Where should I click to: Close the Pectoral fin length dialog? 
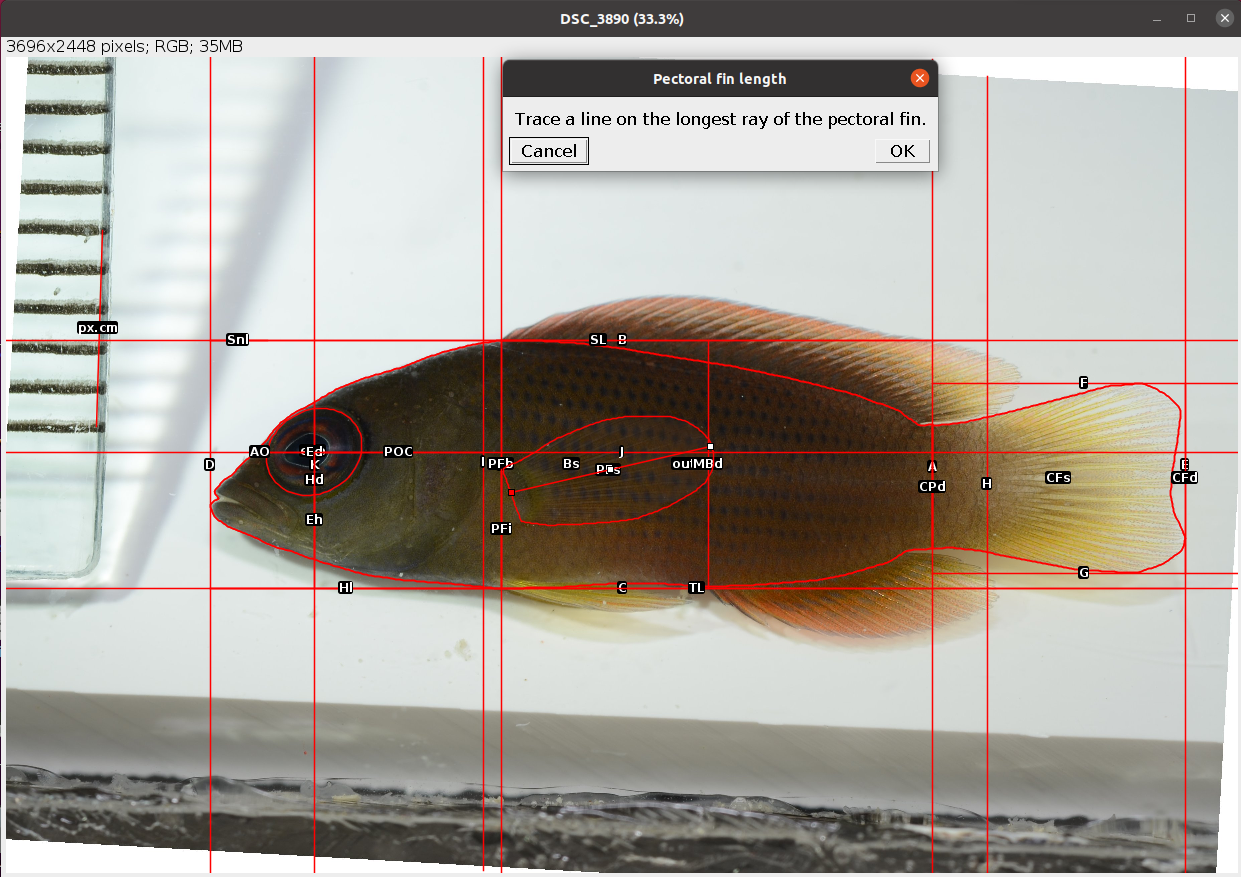pyautogui.click(x=919, y=78)
